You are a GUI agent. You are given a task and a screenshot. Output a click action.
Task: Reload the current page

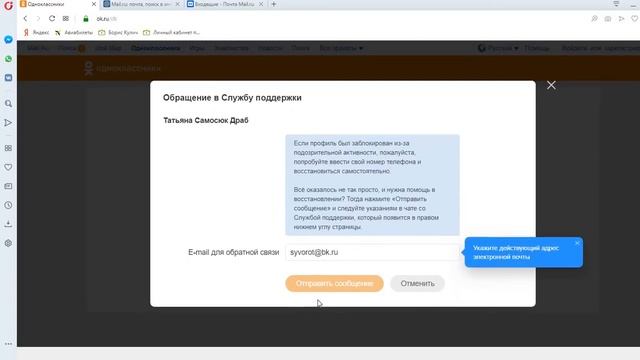tap(52, 18)
